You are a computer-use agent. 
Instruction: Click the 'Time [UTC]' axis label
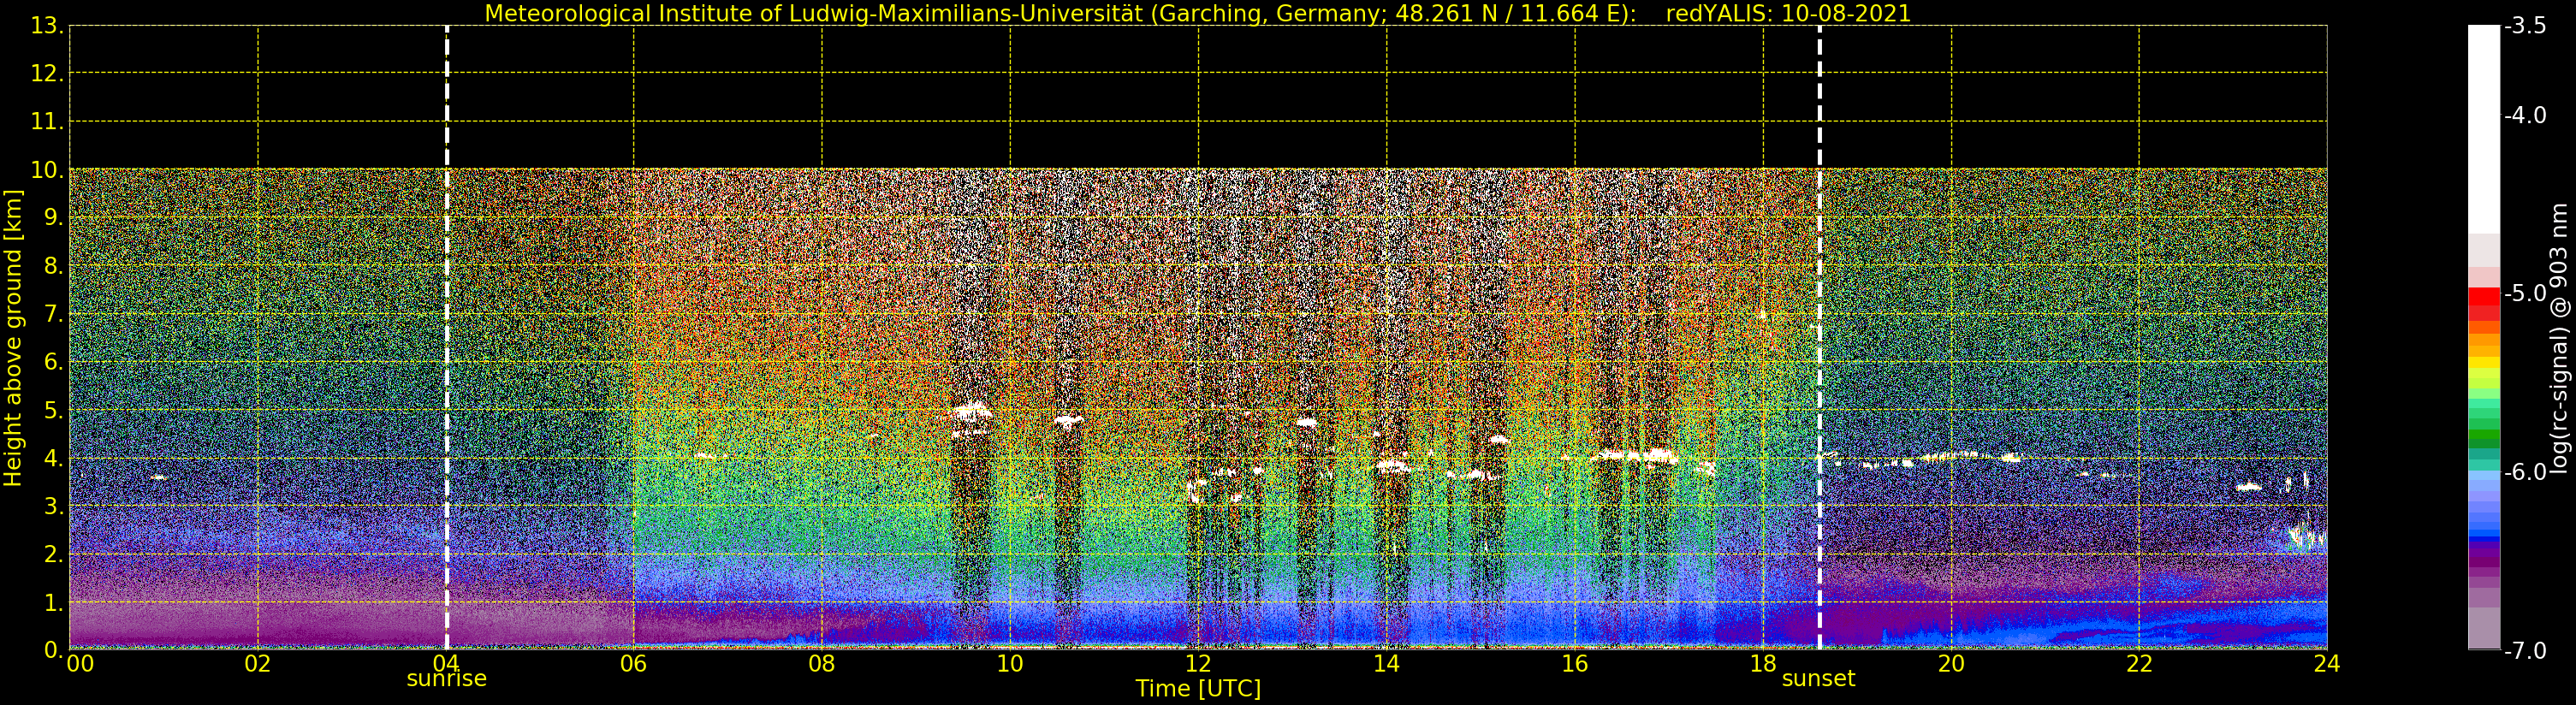coord(1198,689)
